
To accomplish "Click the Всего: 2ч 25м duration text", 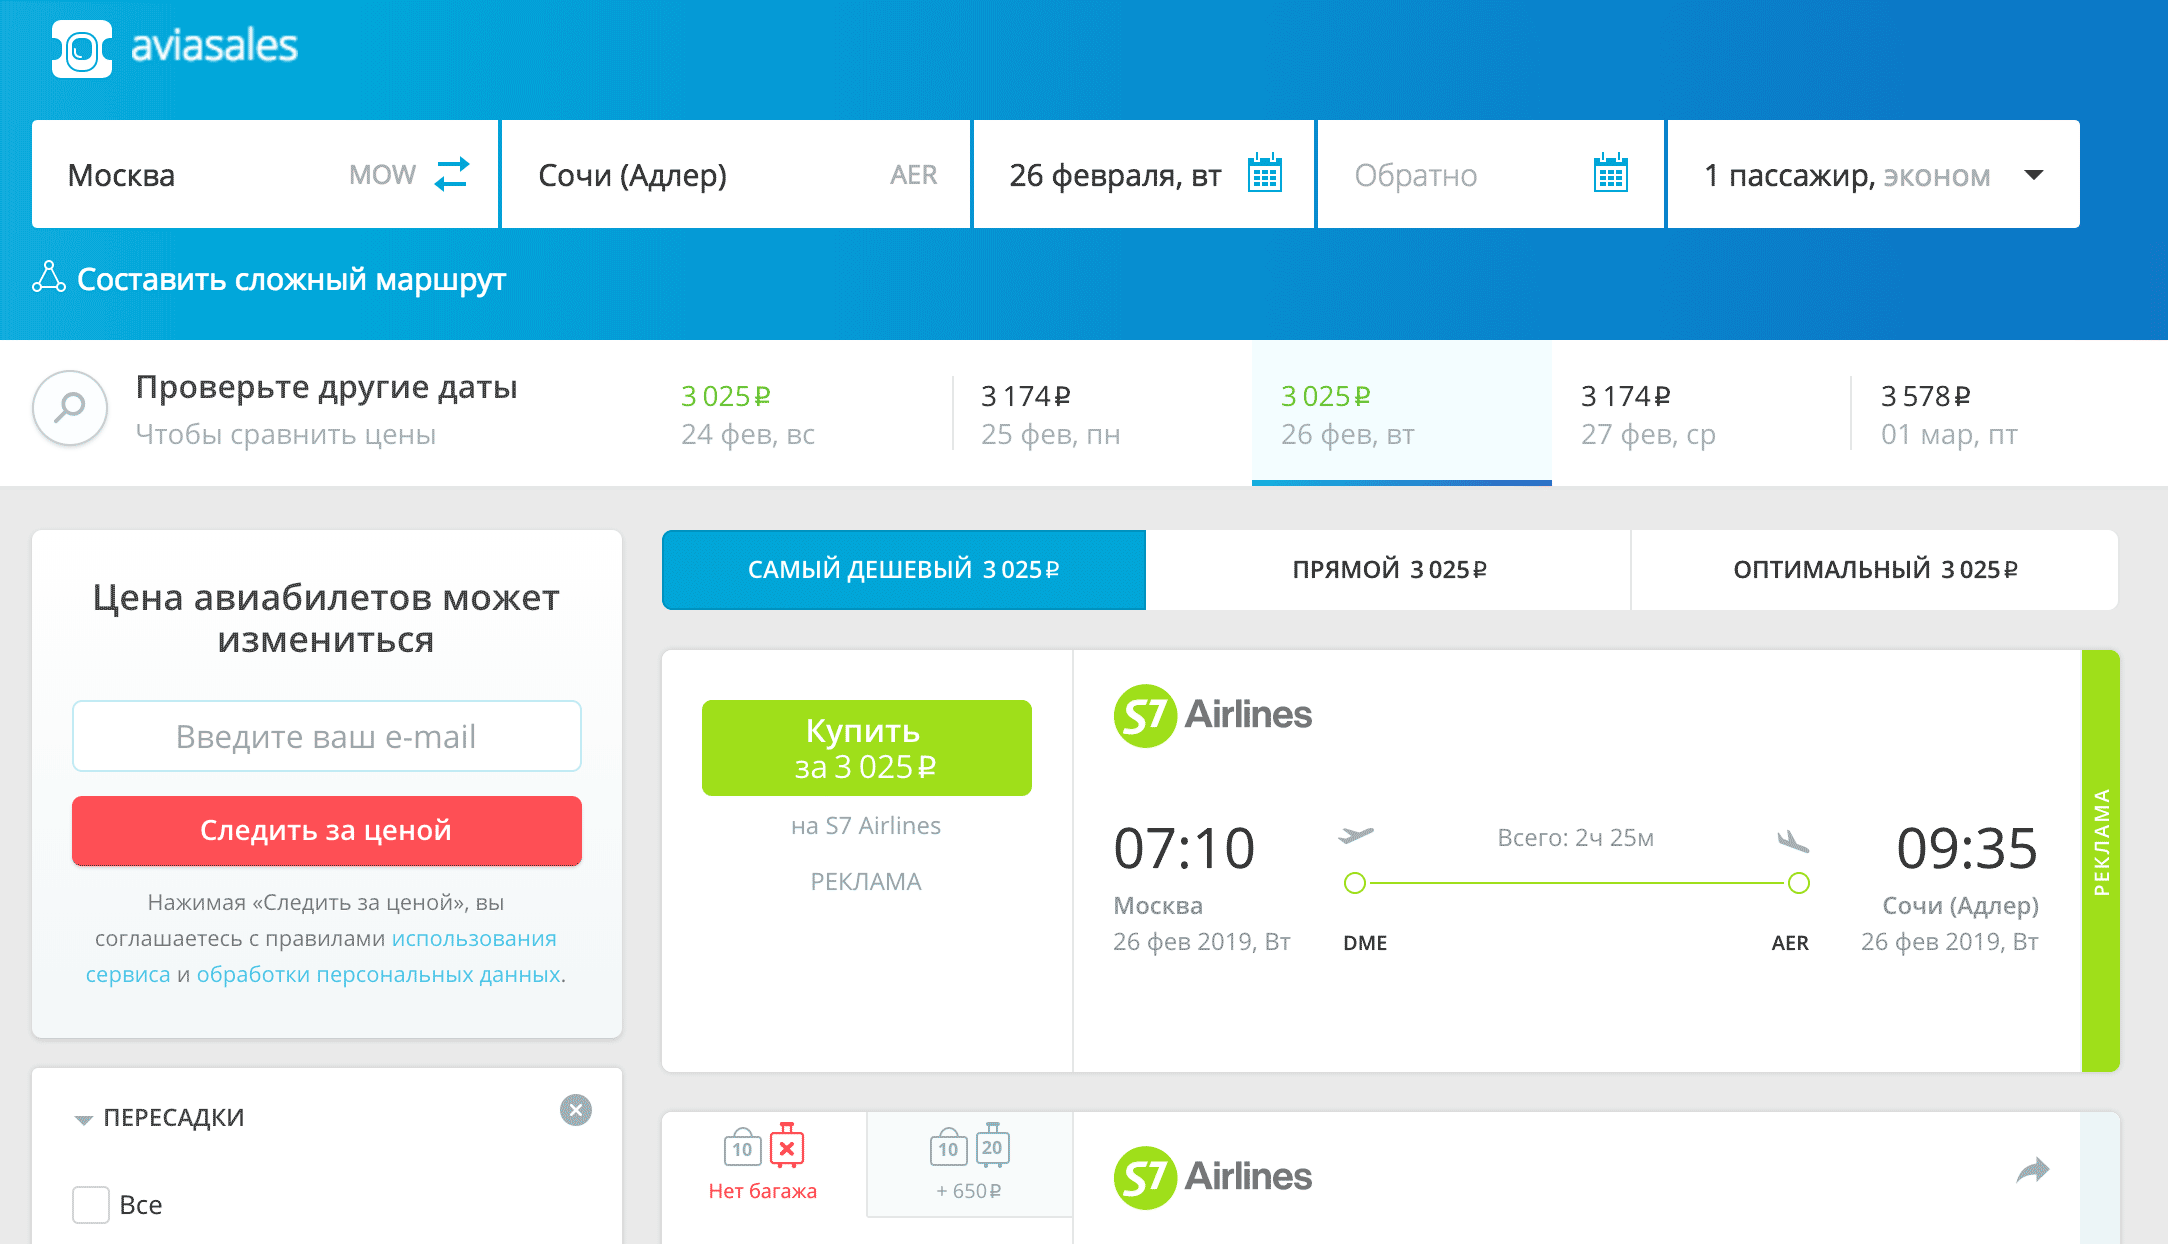I will 1575,838.
